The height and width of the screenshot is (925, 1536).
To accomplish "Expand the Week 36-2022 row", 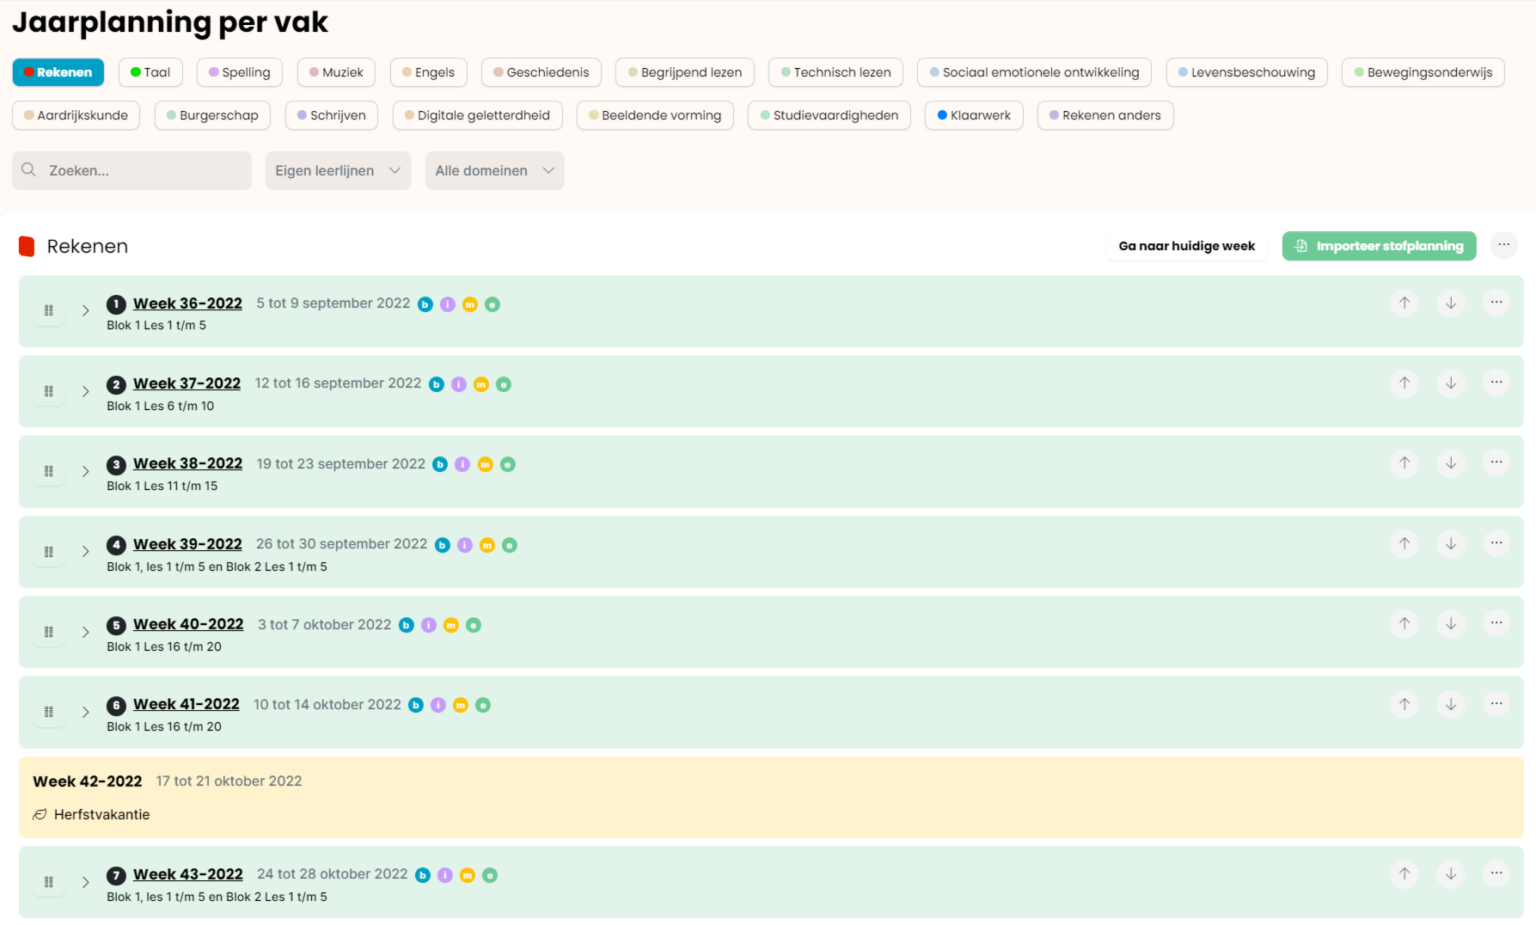I will pyautogui.click(x=86, y=311).
